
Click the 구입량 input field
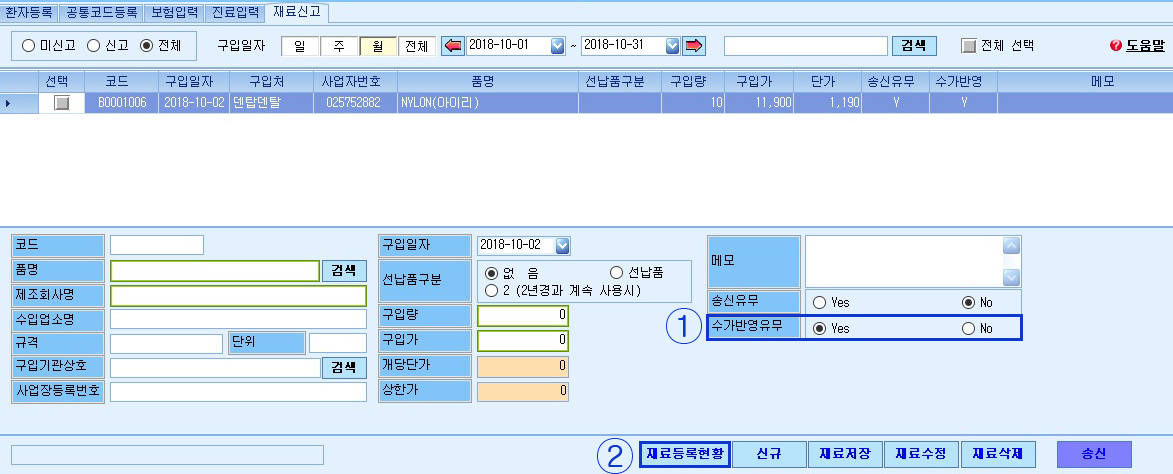[x=523, y=316]
